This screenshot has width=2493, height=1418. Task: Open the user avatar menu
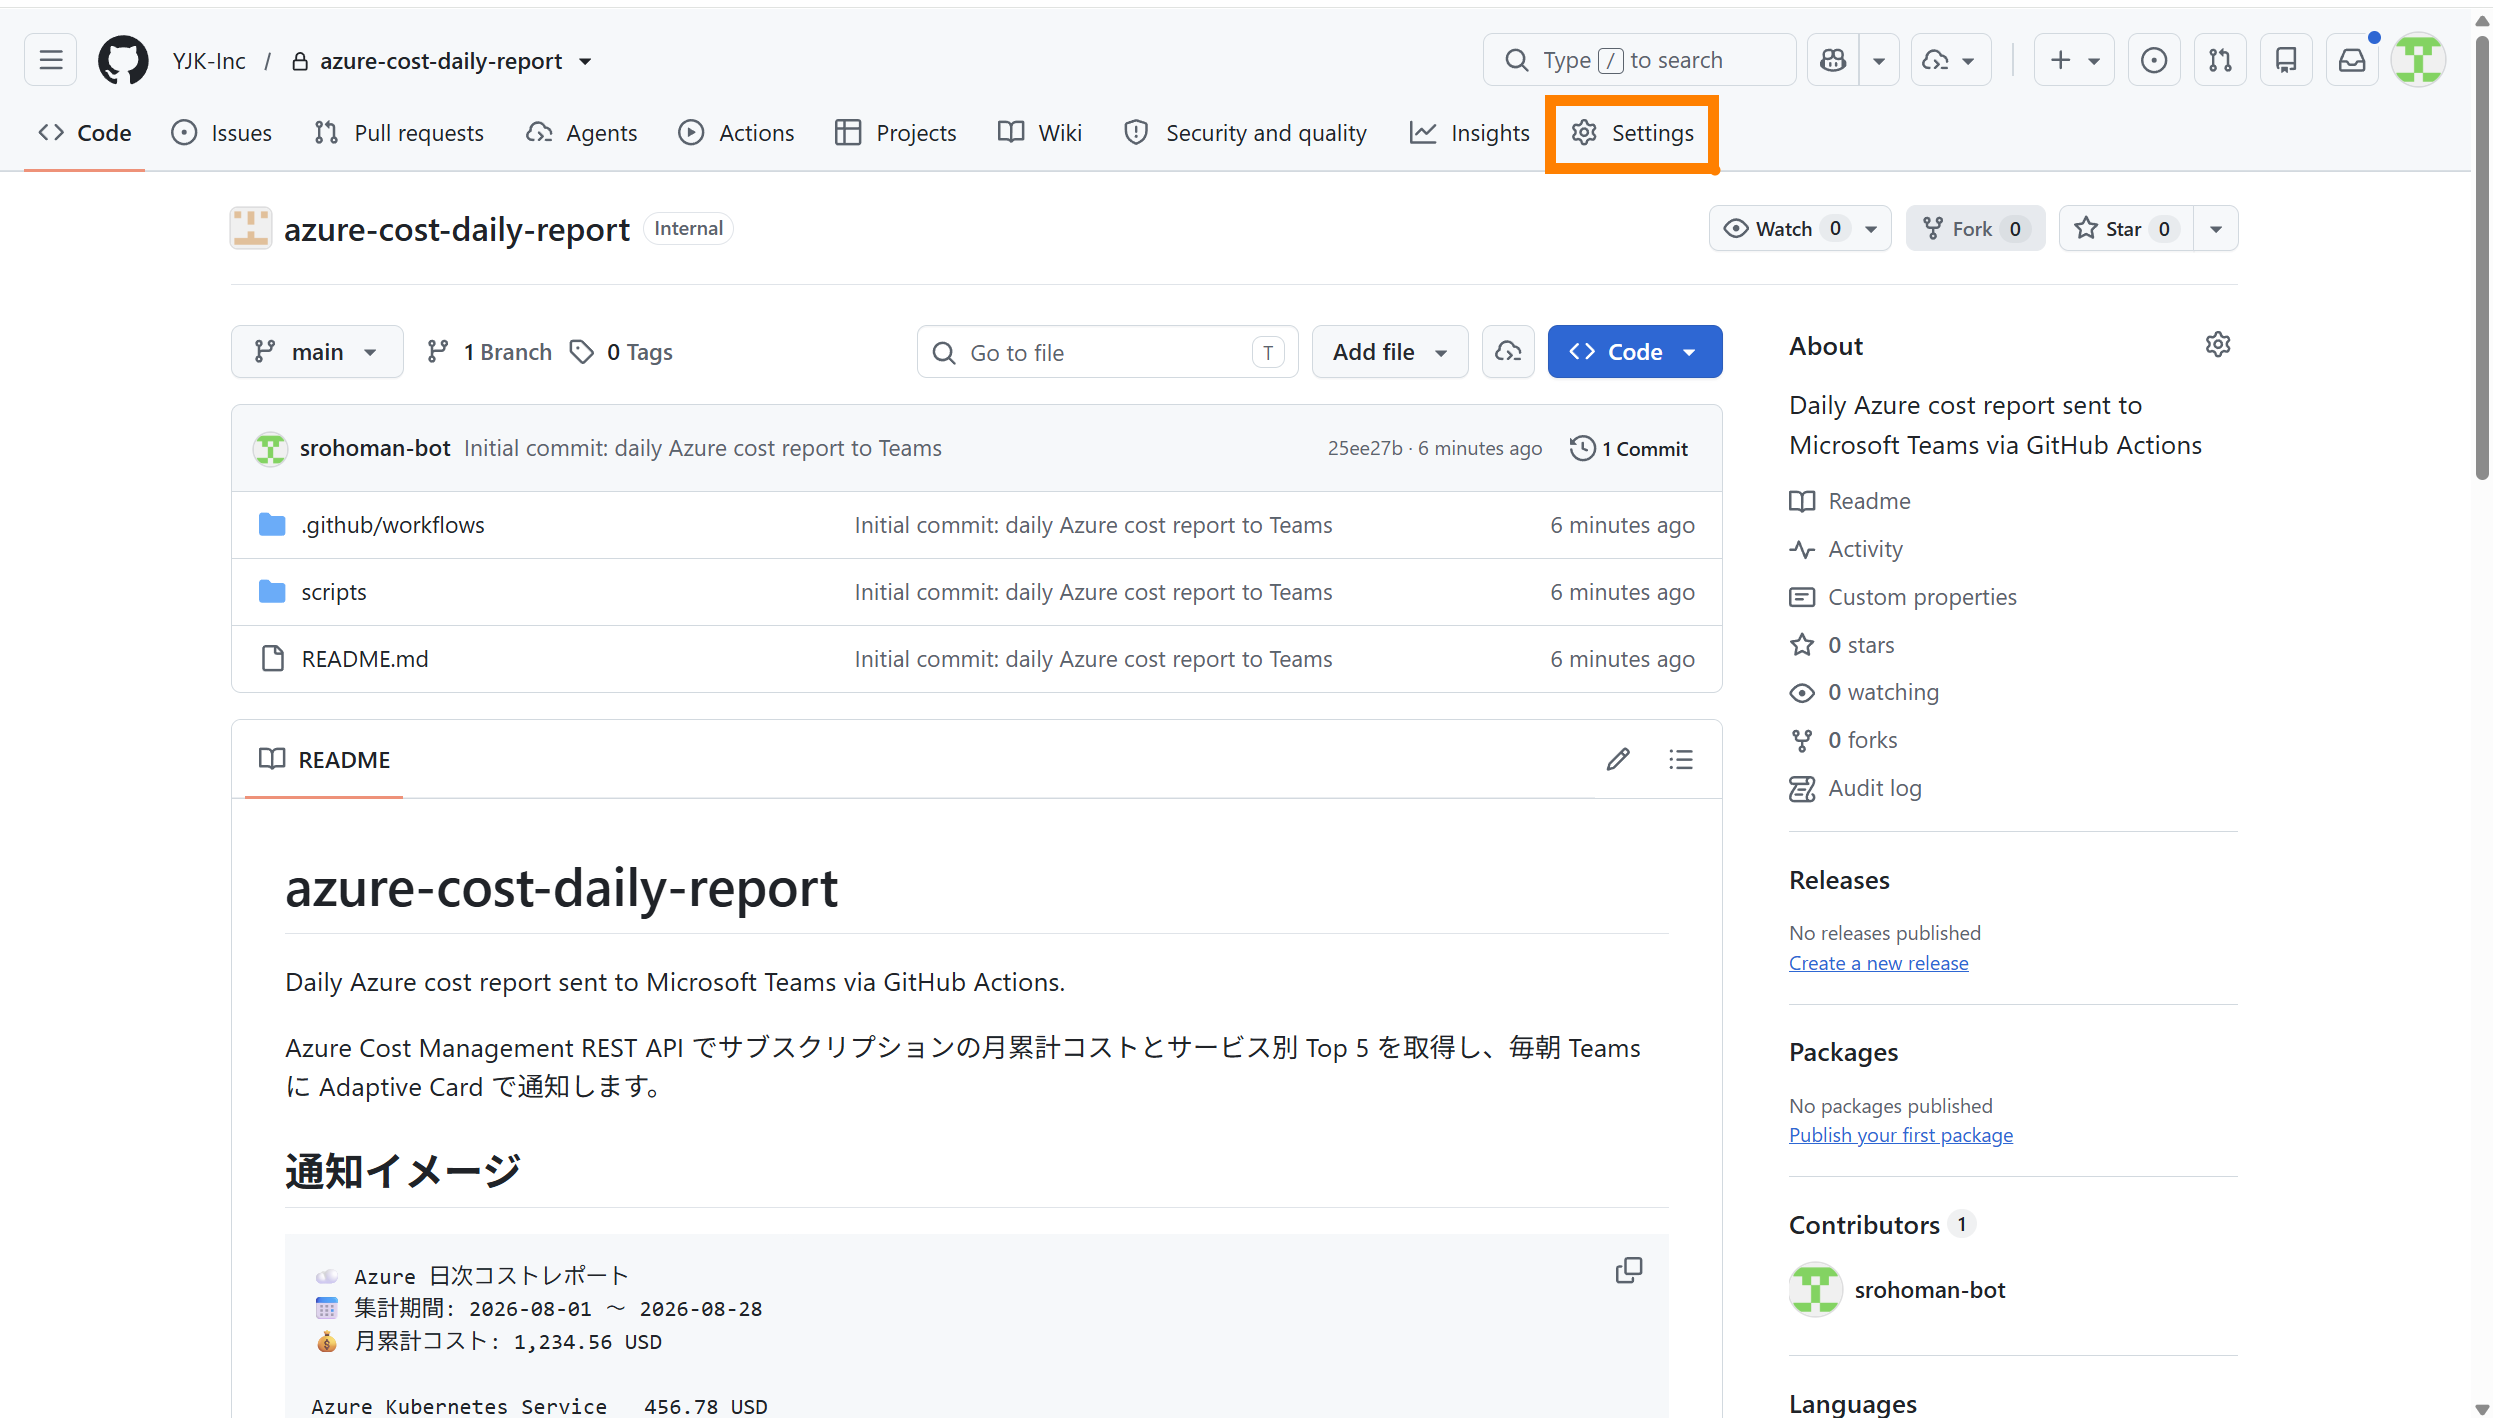[2418, 61]
